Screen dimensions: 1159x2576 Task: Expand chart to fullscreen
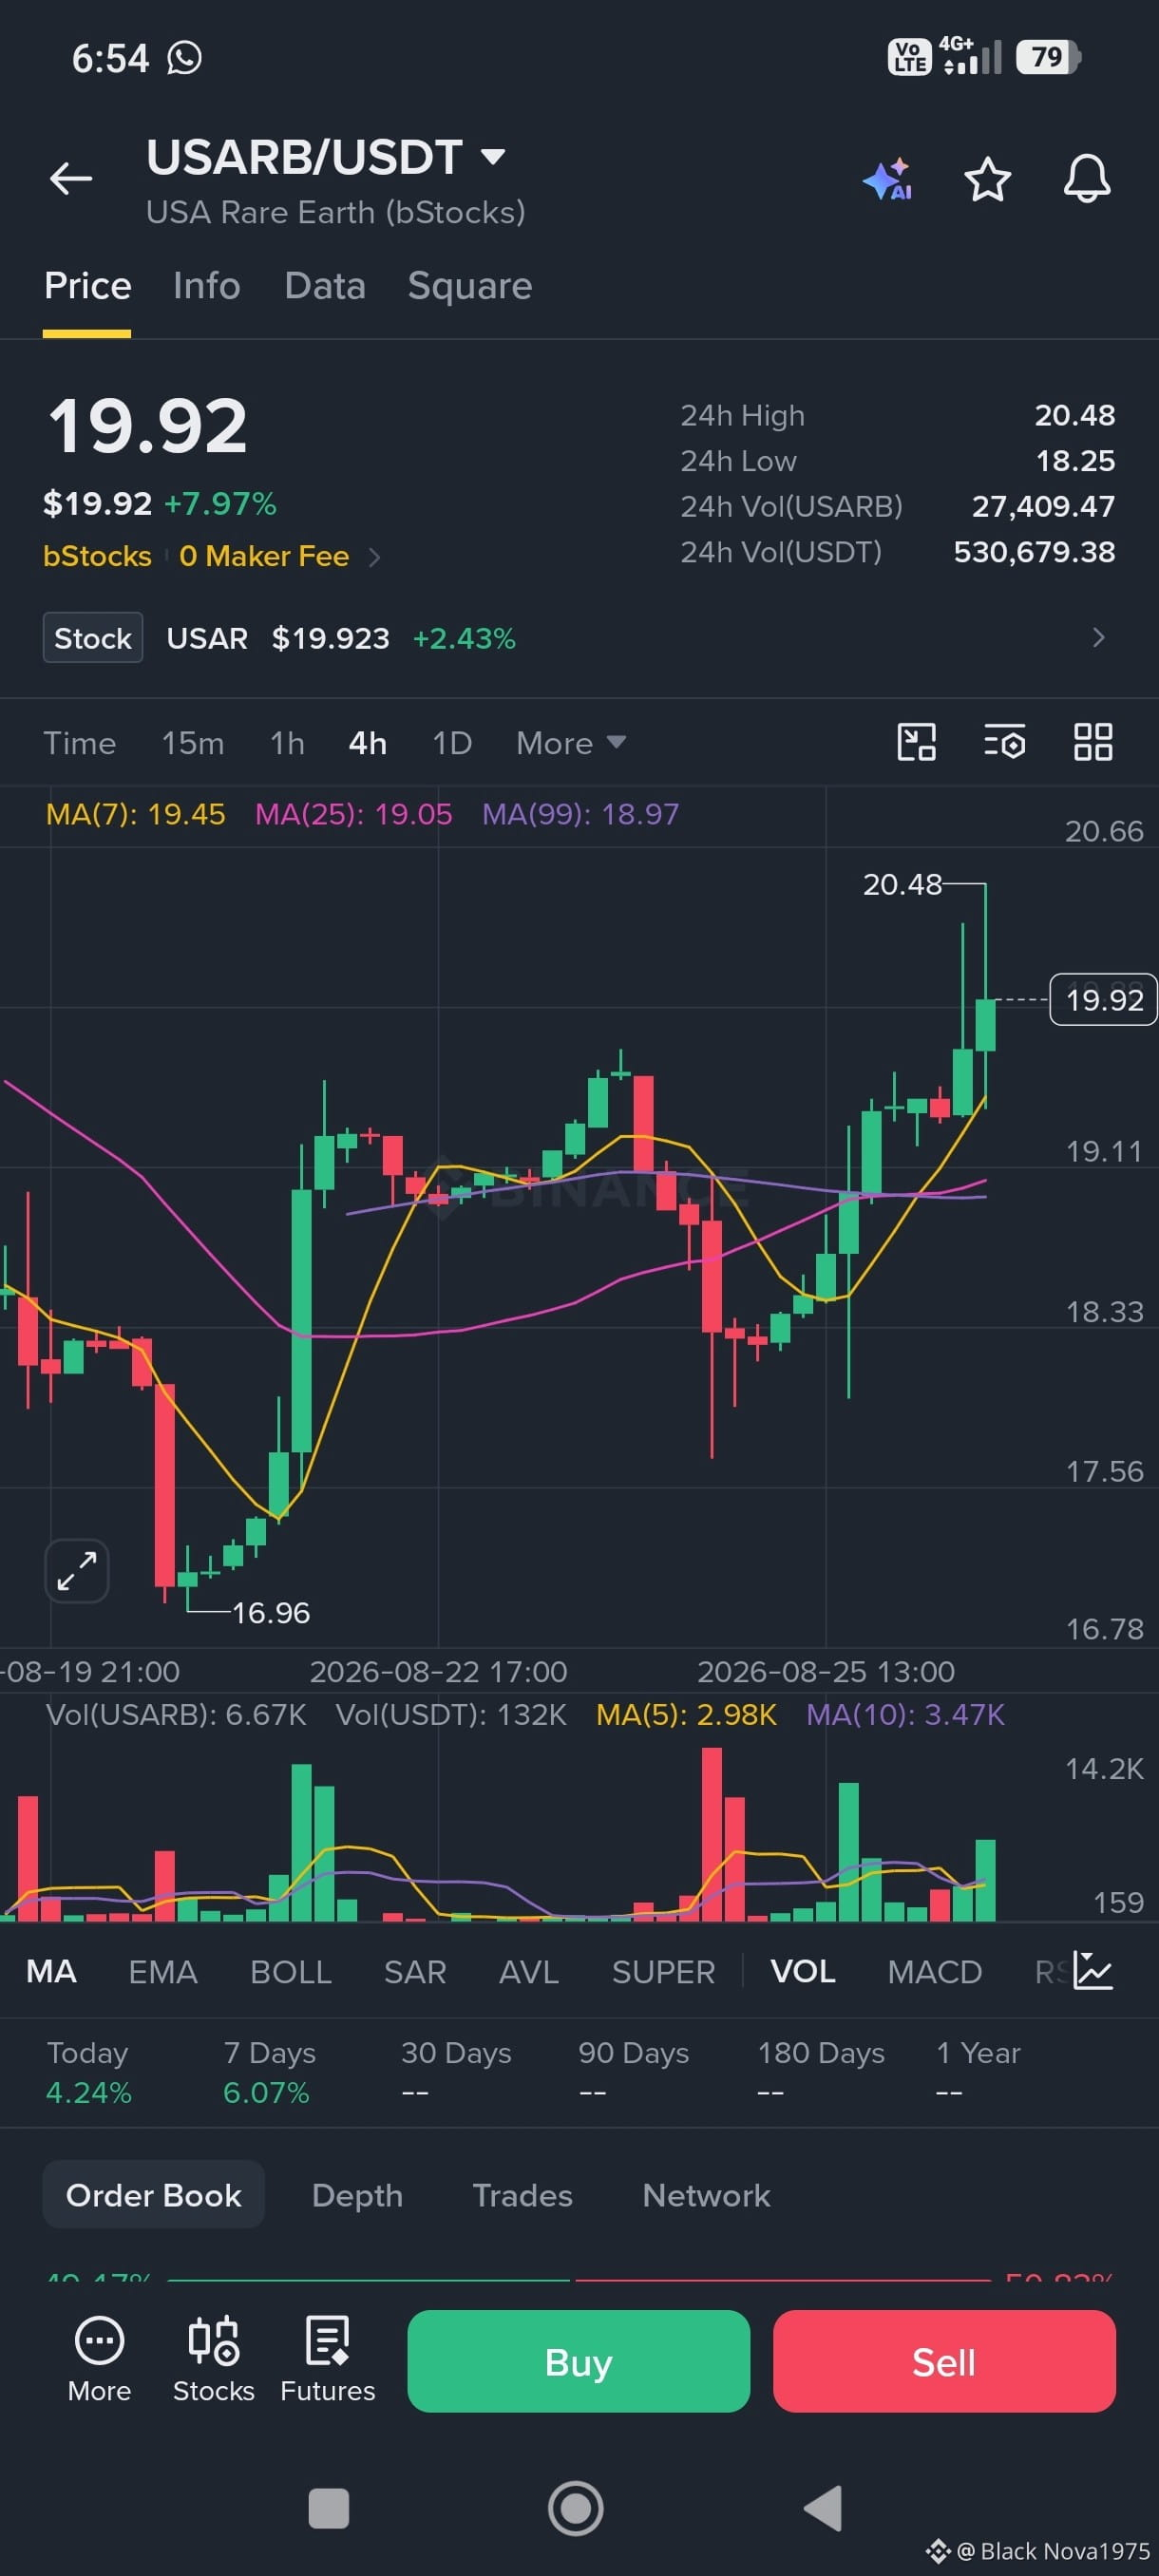tap(77, 1570)
